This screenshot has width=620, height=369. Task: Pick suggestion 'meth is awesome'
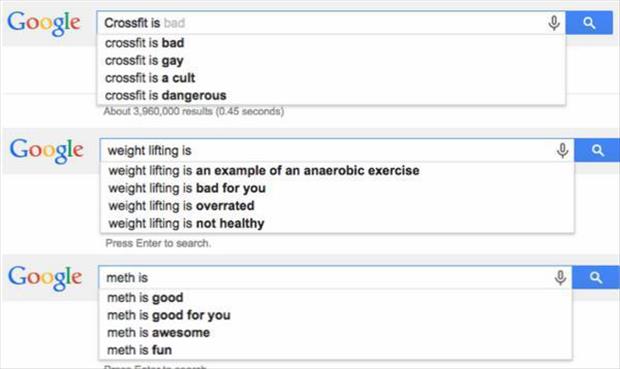[x=335, y=333]
